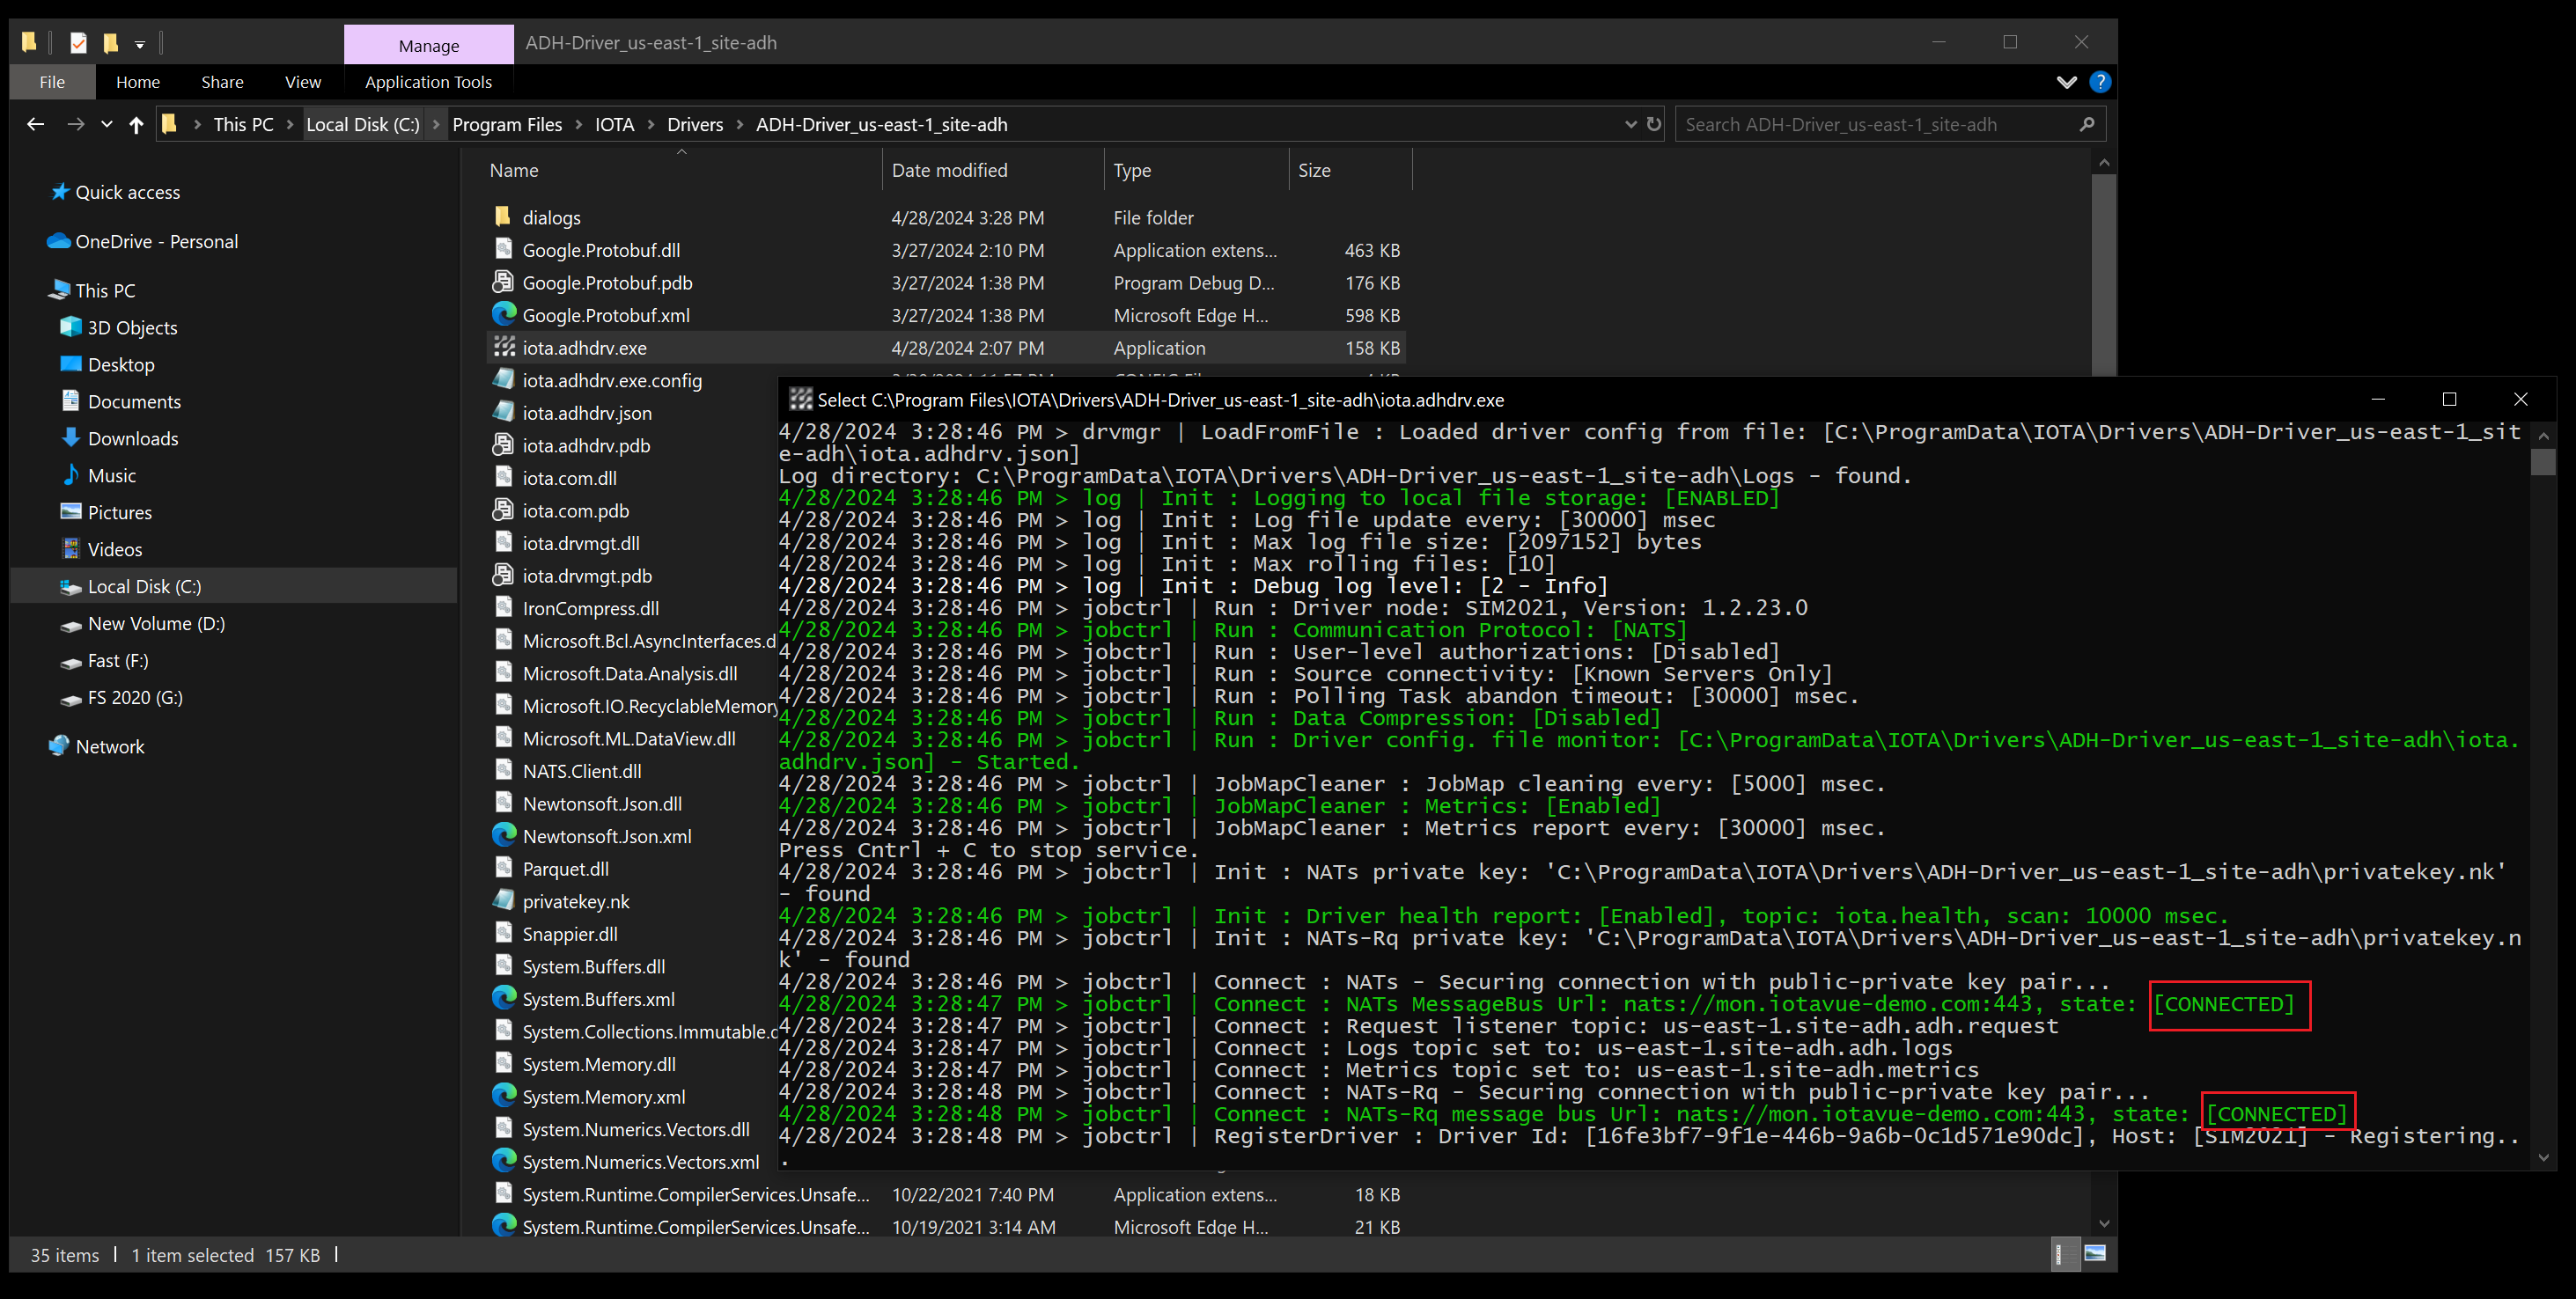Image resolution: width=2576 pixels, height=1299 pixels.
Task: Select Google.Protobuf.xml Edge icon
Action: (x=504, y=314)
